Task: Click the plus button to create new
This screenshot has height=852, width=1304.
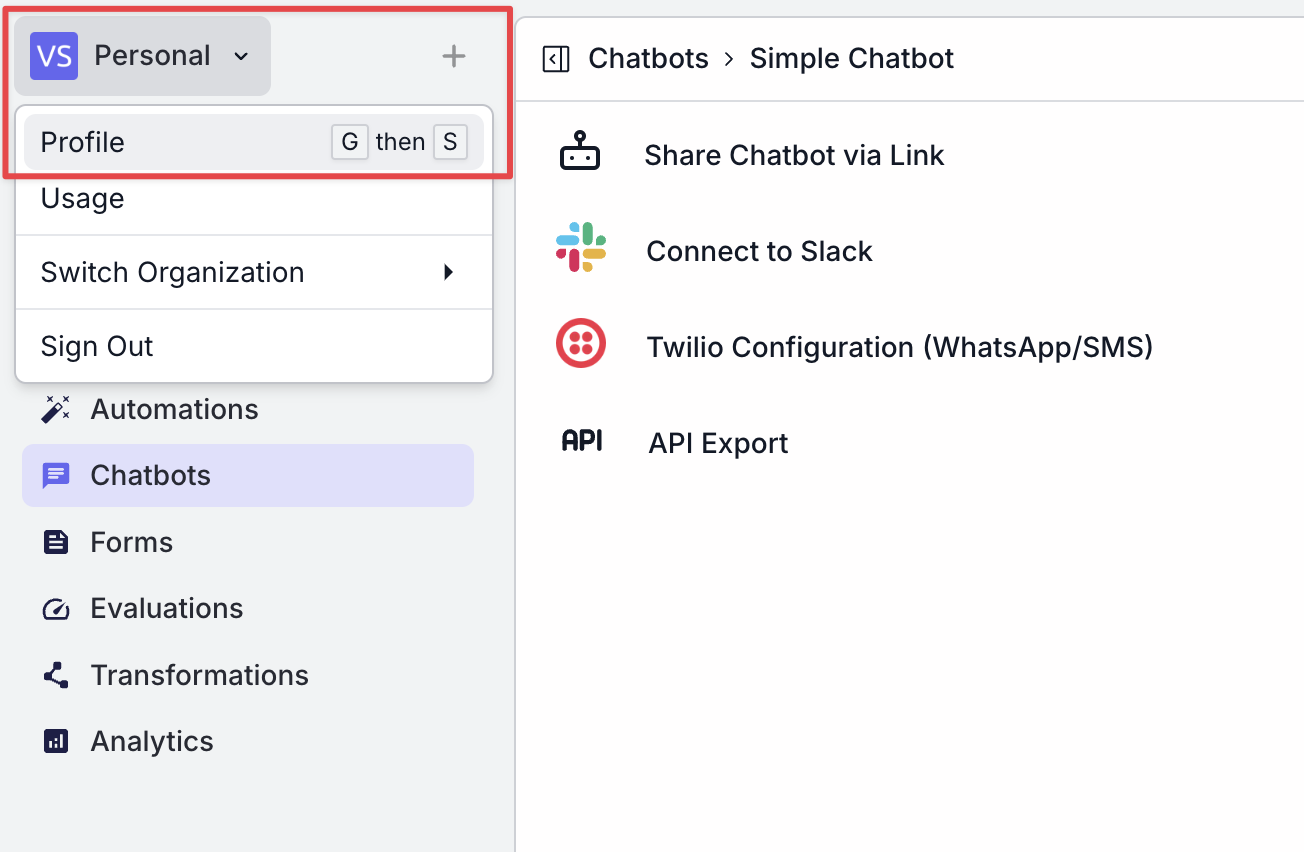Action: (453, 56)
